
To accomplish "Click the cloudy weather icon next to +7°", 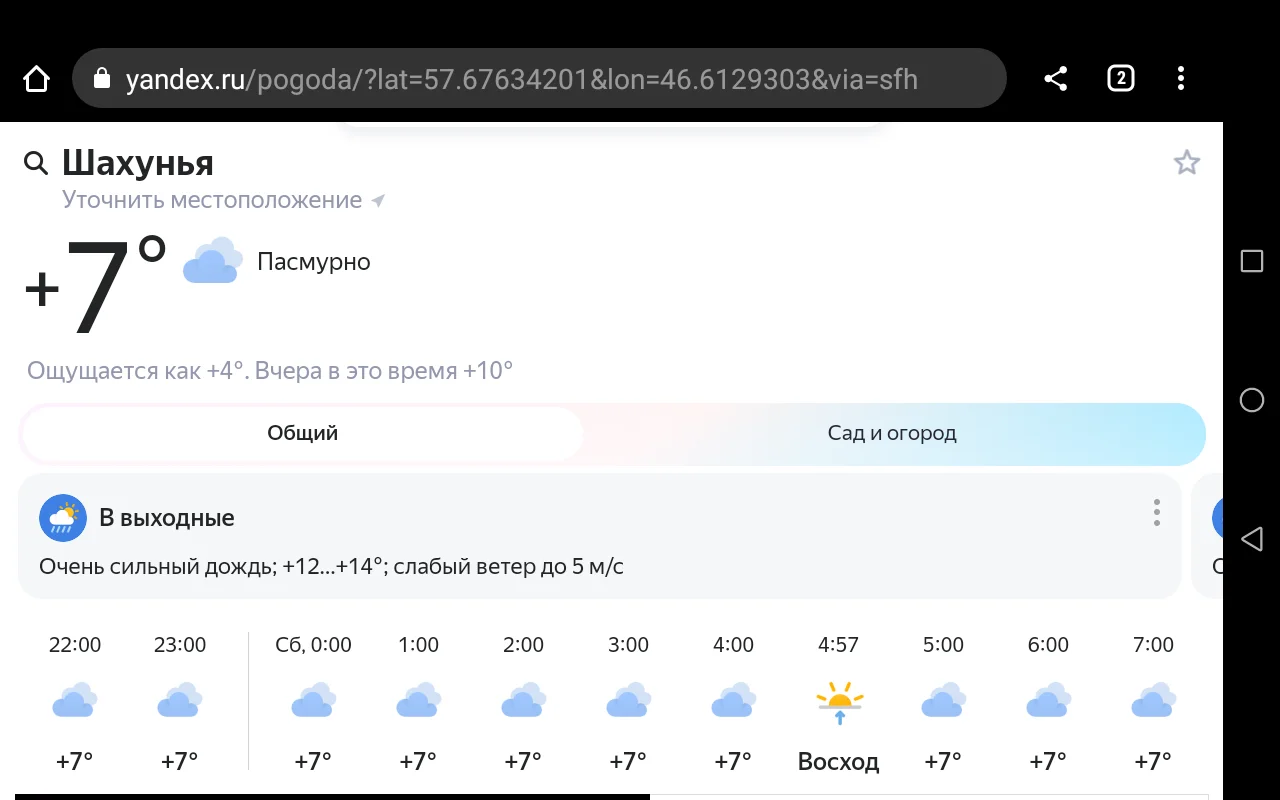I will pos(211,260).
